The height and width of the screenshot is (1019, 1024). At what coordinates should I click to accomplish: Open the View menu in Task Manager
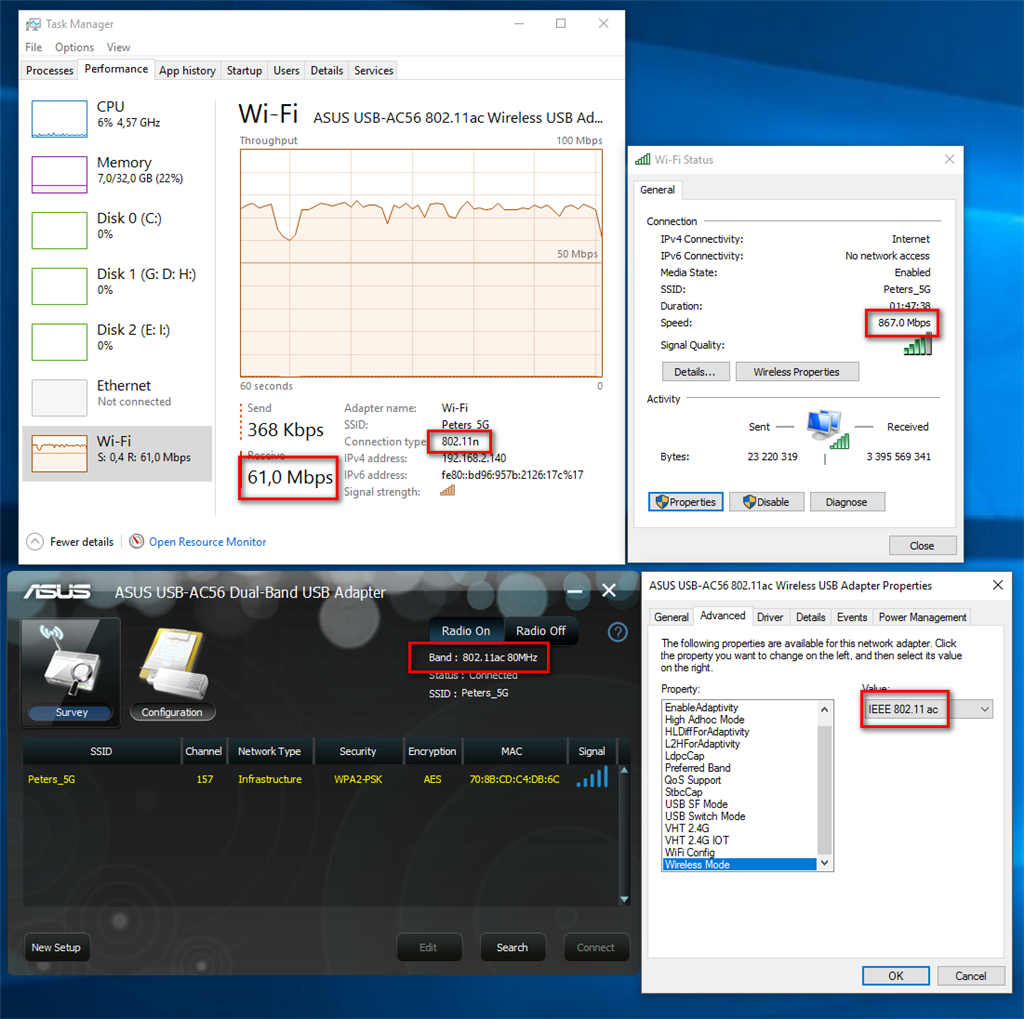tap(118, 47)
